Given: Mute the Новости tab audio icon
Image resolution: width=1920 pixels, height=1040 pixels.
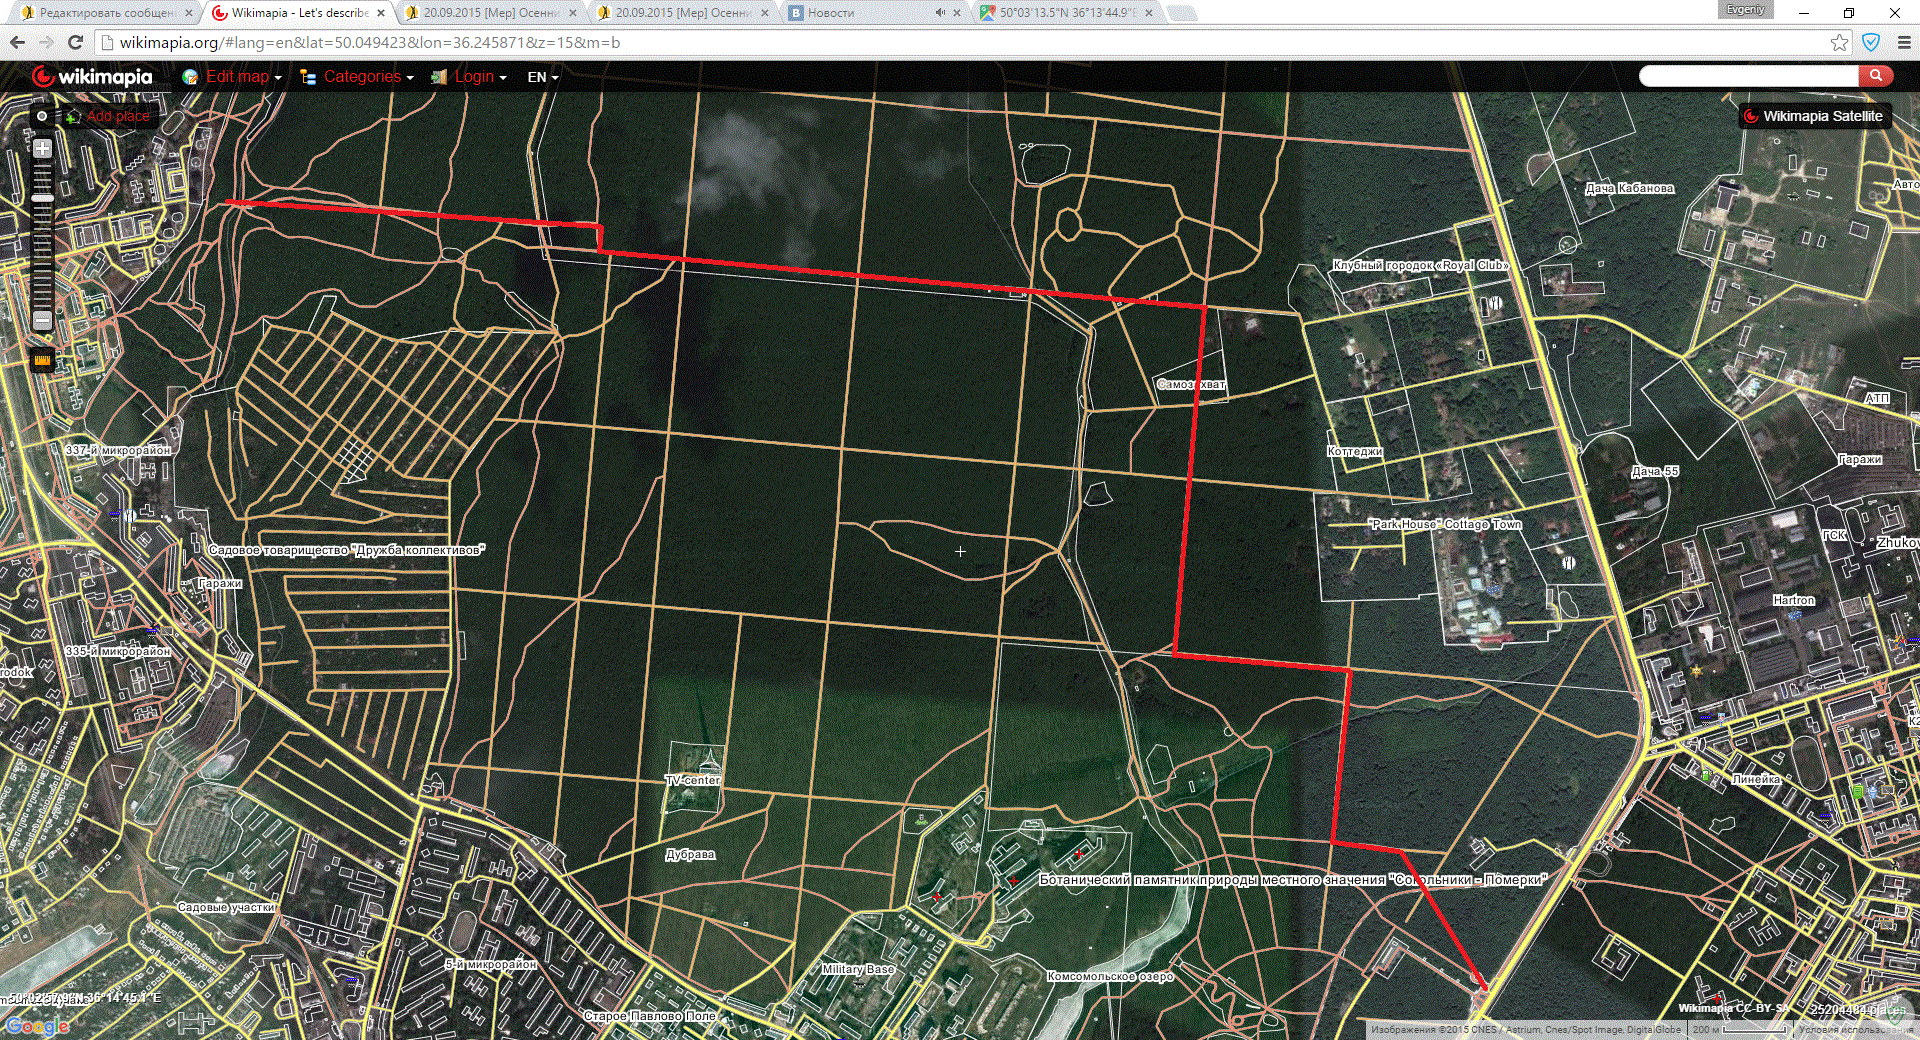Looking at the screenshot, I should click(x=940, y=13).
